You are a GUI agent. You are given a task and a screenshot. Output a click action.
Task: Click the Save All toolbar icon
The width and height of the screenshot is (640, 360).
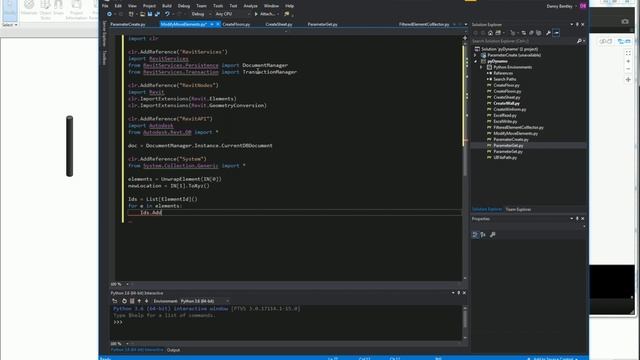click(x=158, y=14)
